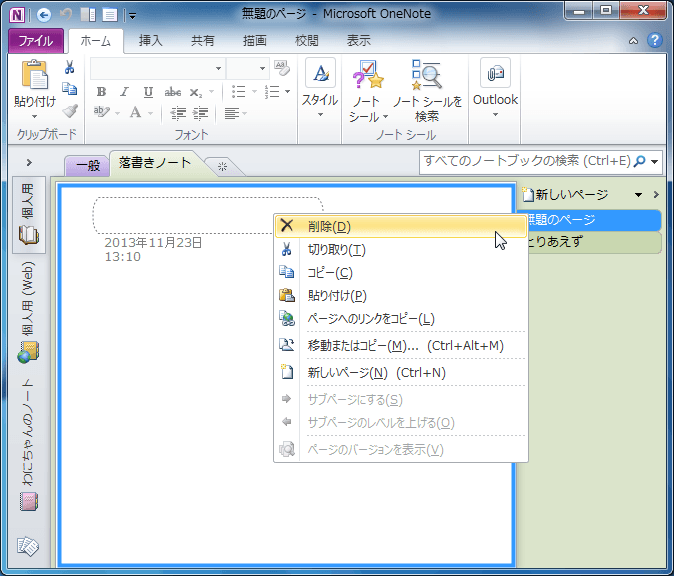Click the large Paste clipboard icon
The width and height of the screenshot is (674, 576).
click(34, 74)
